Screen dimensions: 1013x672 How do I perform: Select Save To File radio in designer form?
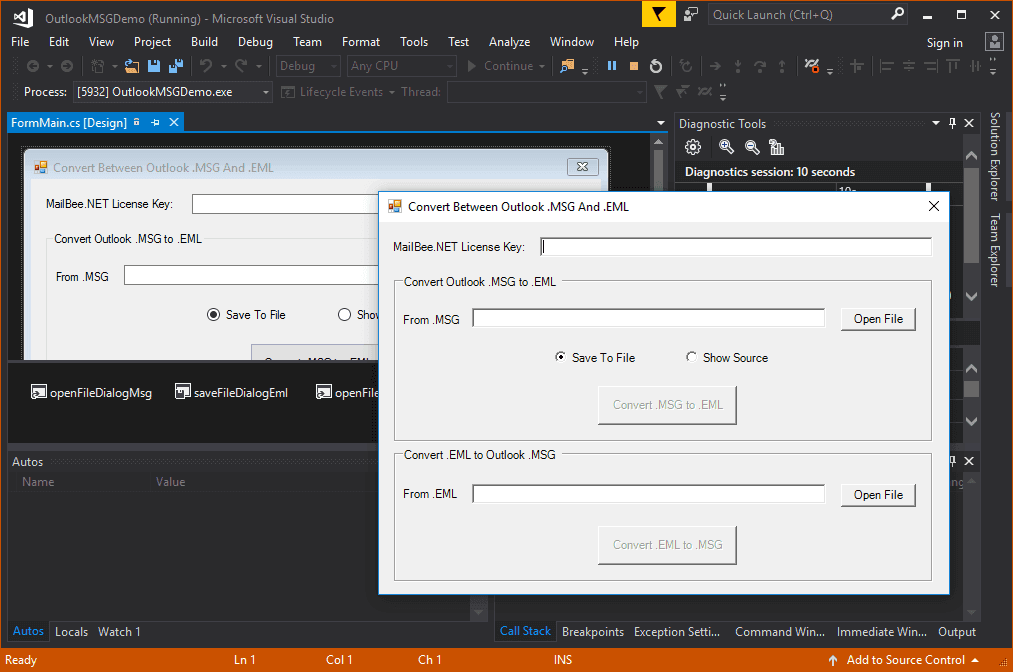[213, 315]
